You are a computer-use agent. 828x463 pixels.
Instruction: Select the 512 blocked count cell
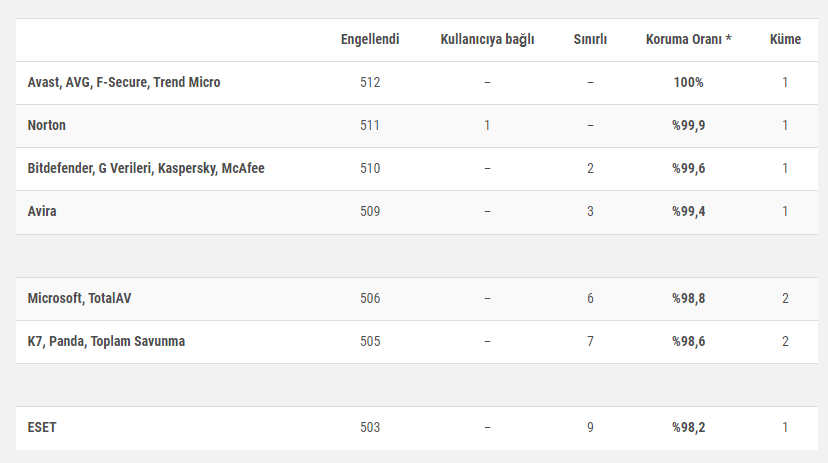coord(370,82)
